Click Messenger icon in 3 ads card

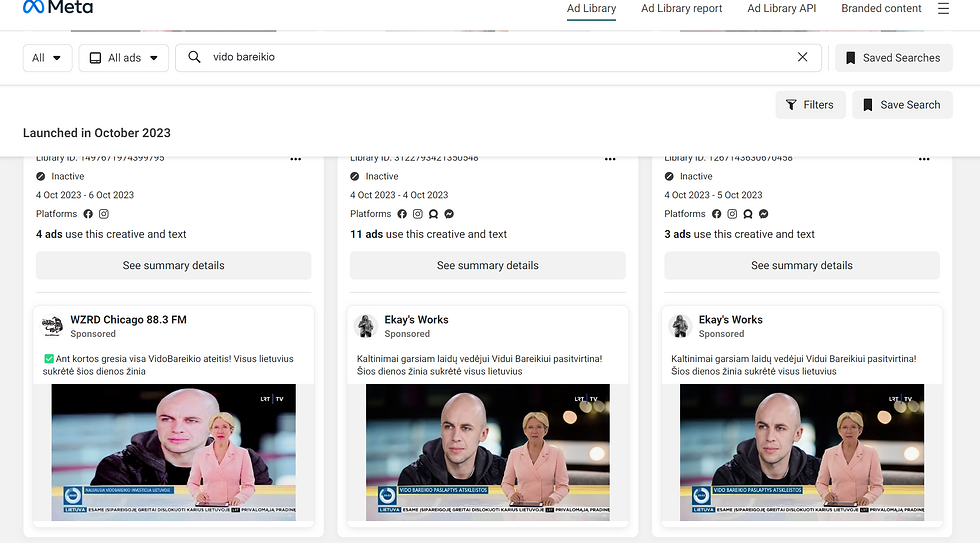[x=763, y=214]
